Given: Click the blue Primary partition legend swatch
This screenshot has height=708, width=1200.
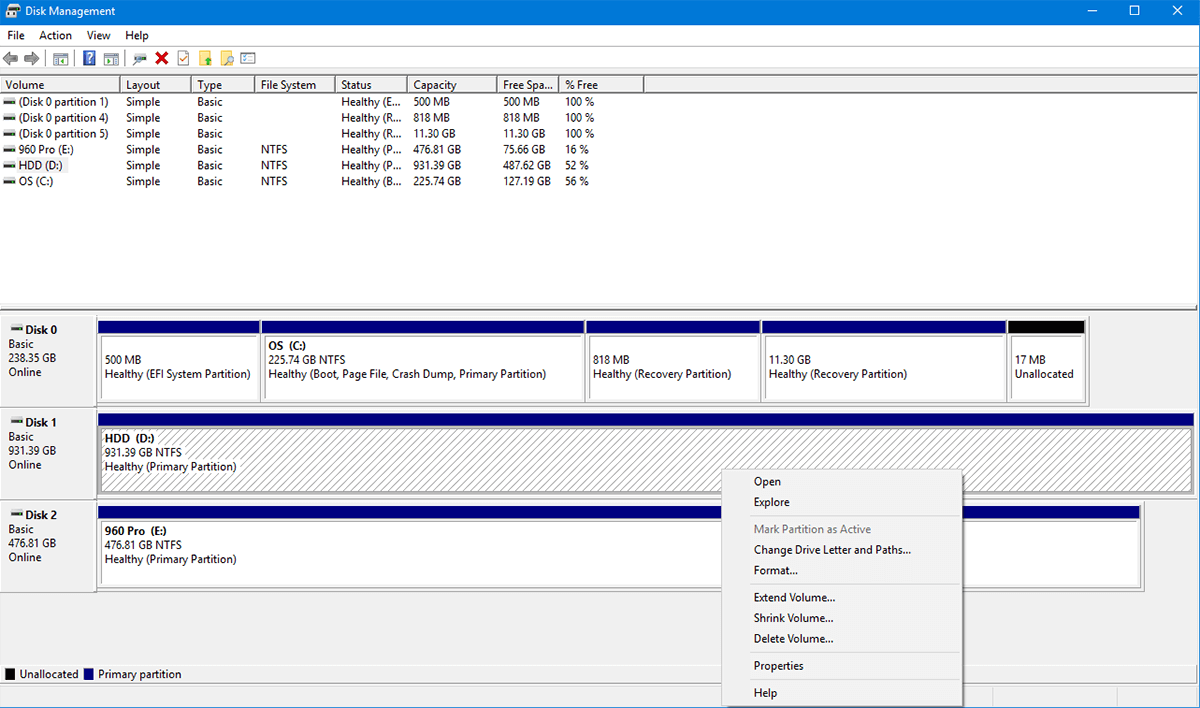Looking at the screenshot, I should point(89,675).
